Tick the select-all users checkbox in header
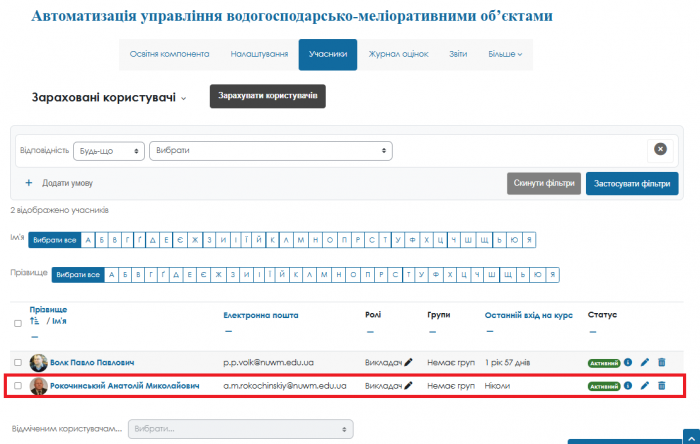This screenshot has width=700, height=444. tap(17, 323)
